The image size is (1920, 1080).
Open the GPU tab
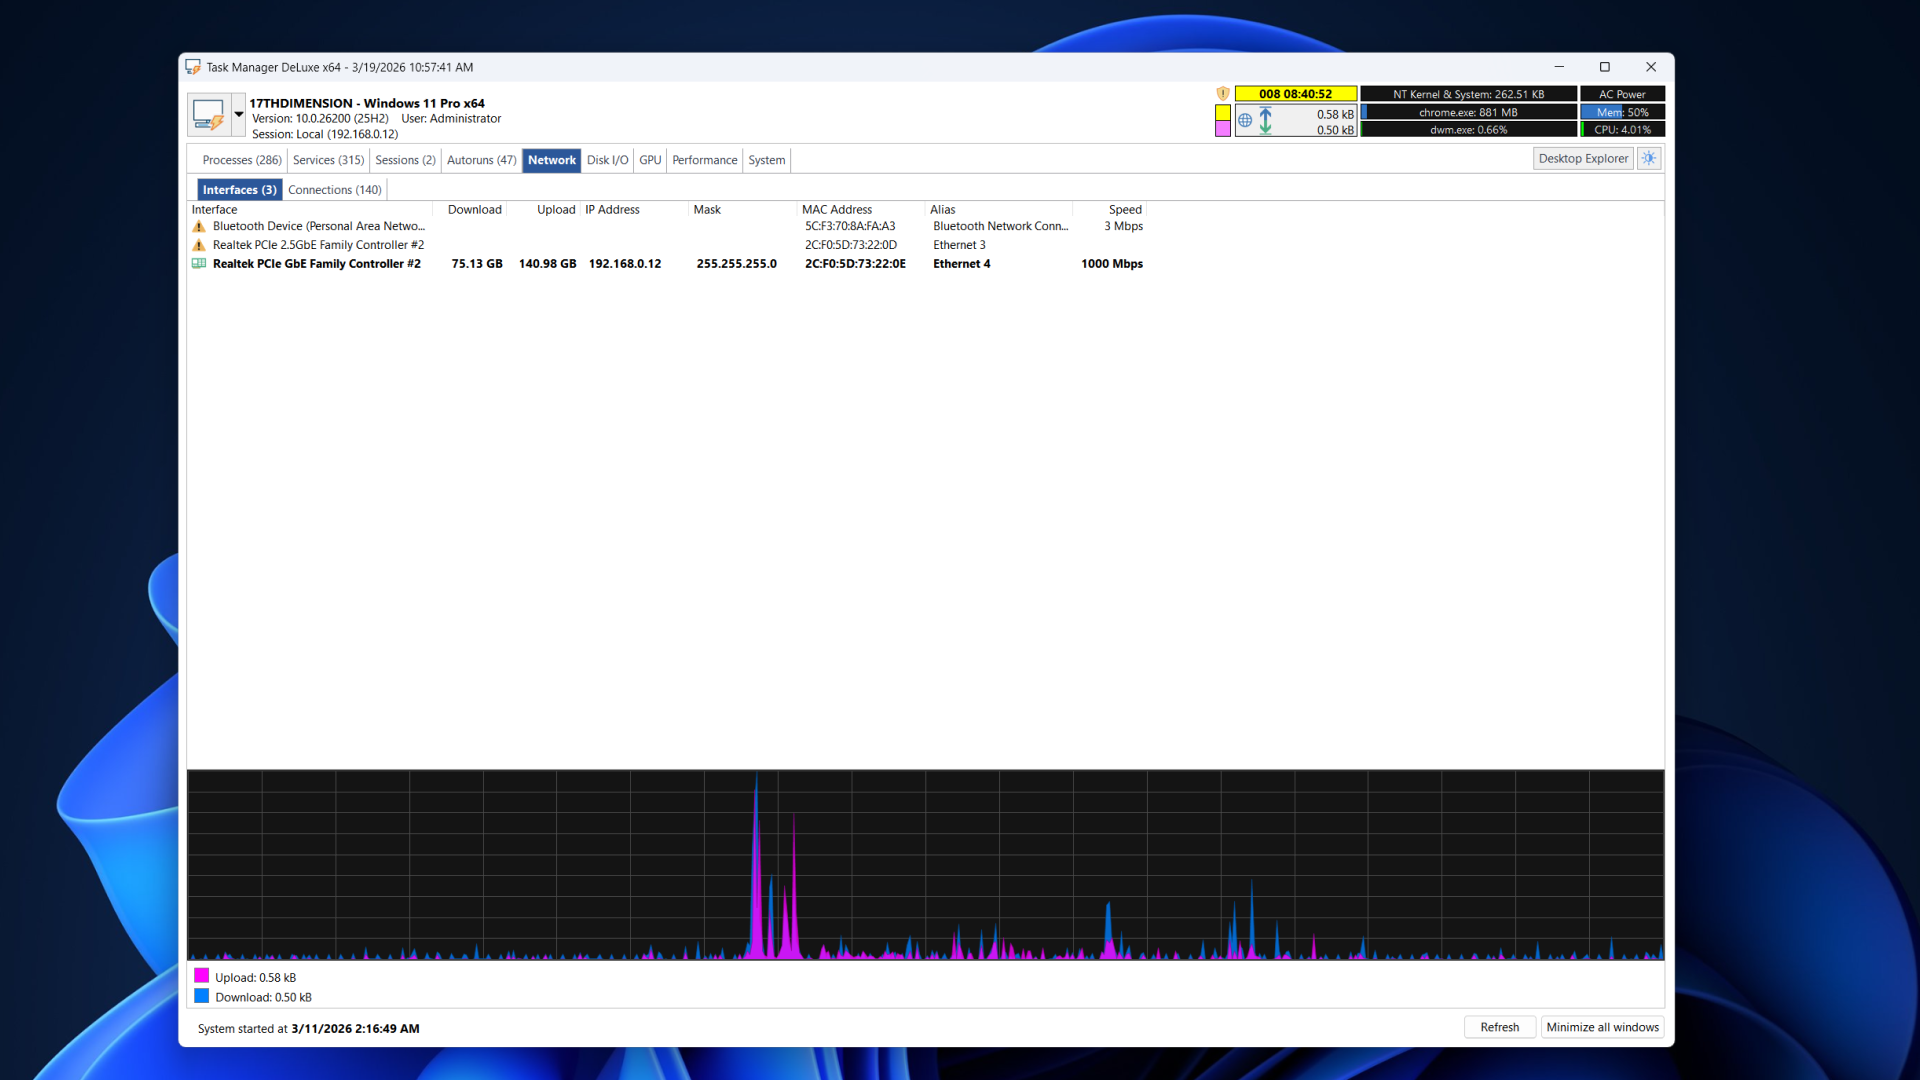[x=650, y=160]
